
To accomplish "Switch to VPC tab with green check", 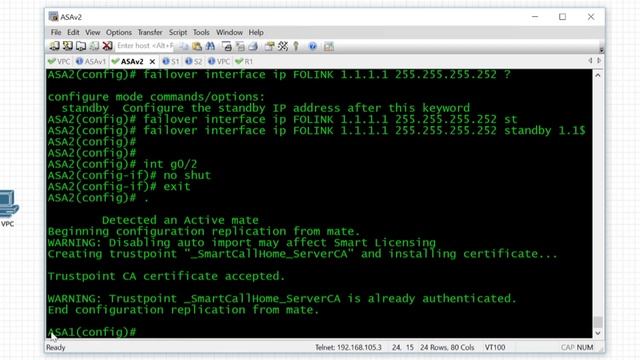I will tap(59, 62).
